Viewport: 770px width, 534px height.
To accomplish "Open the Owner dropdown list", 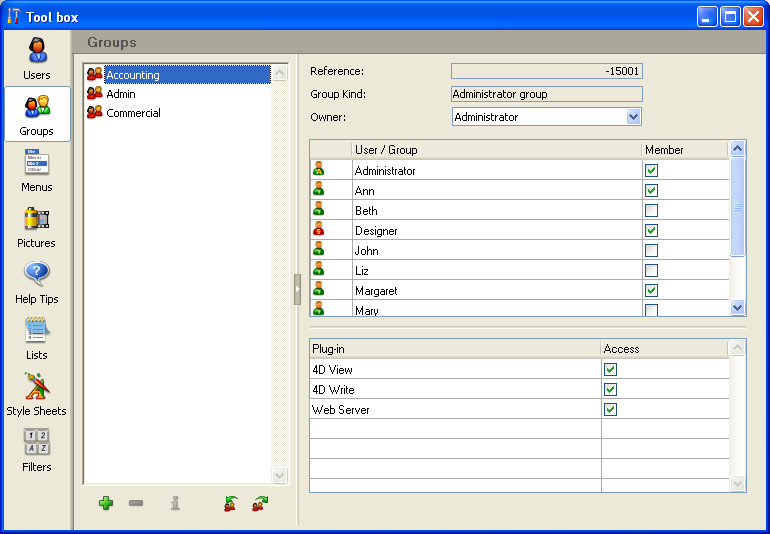I will click(x=633, y=117).
